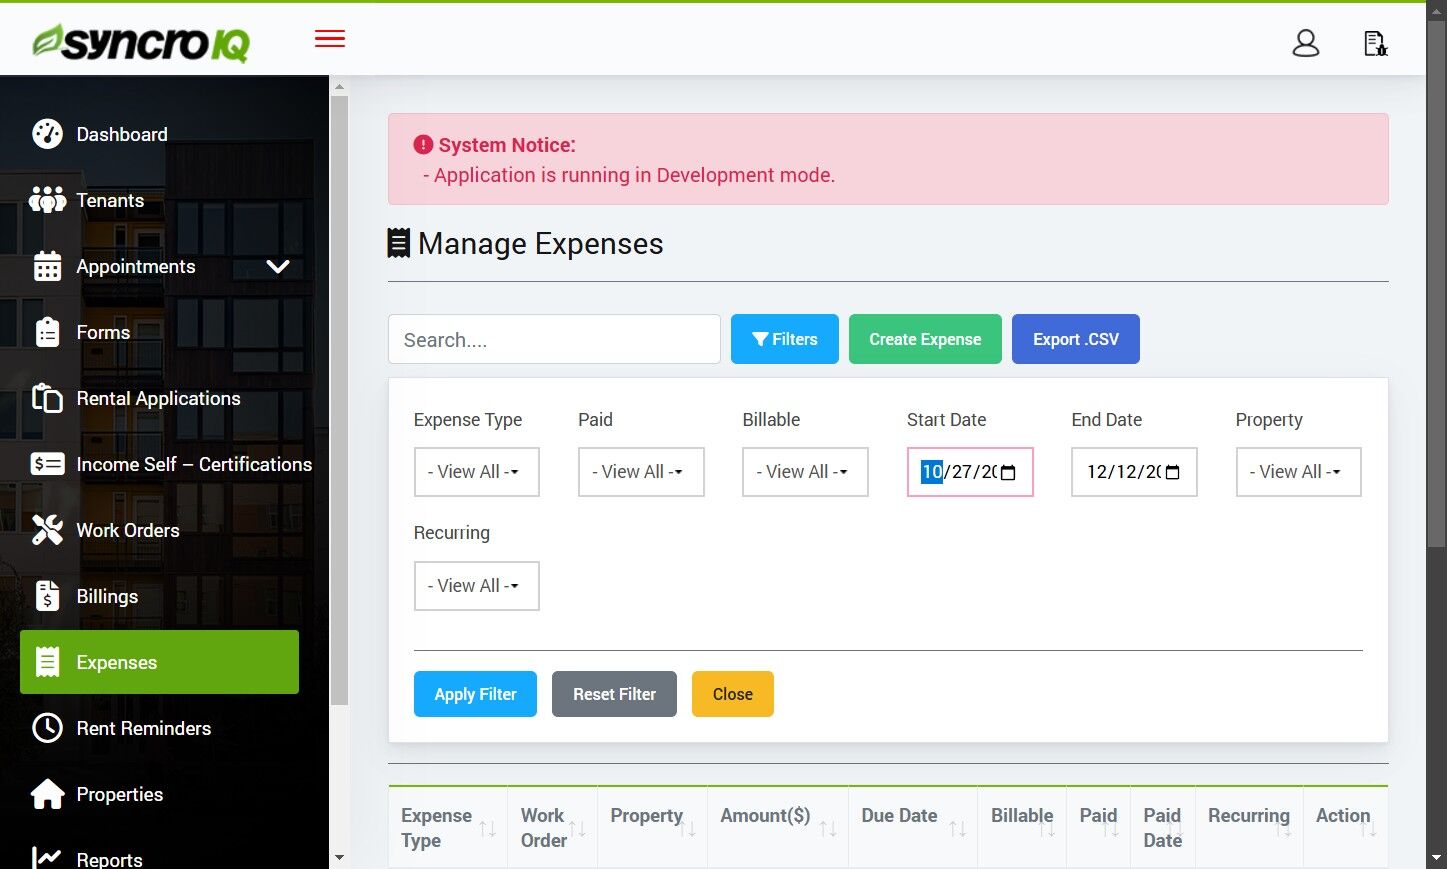Open Start Date calendar picker icon
1447x869 pixels.
pyautogui.click(x=1008, y=472)
